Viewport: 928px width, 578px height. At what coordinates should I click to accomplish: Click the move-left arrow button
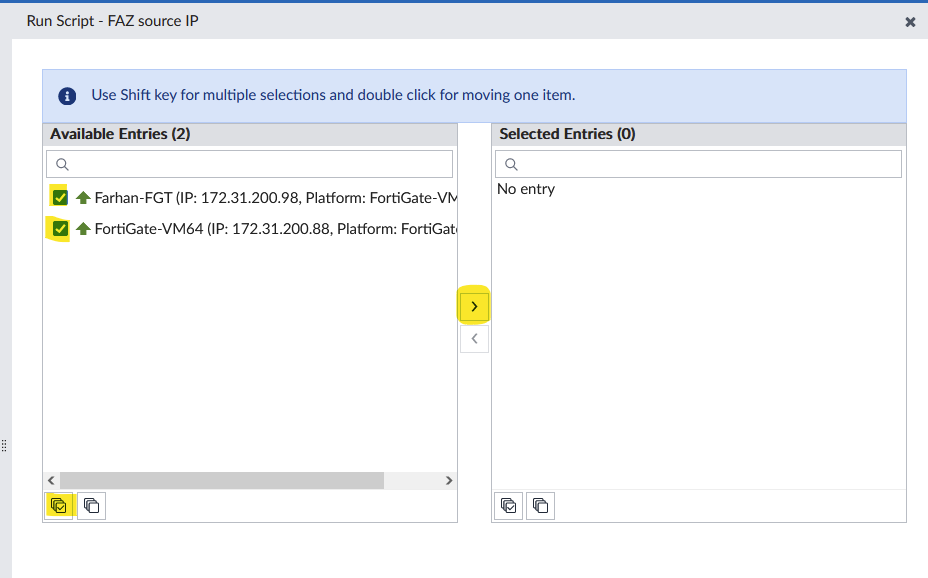(474, 339)
